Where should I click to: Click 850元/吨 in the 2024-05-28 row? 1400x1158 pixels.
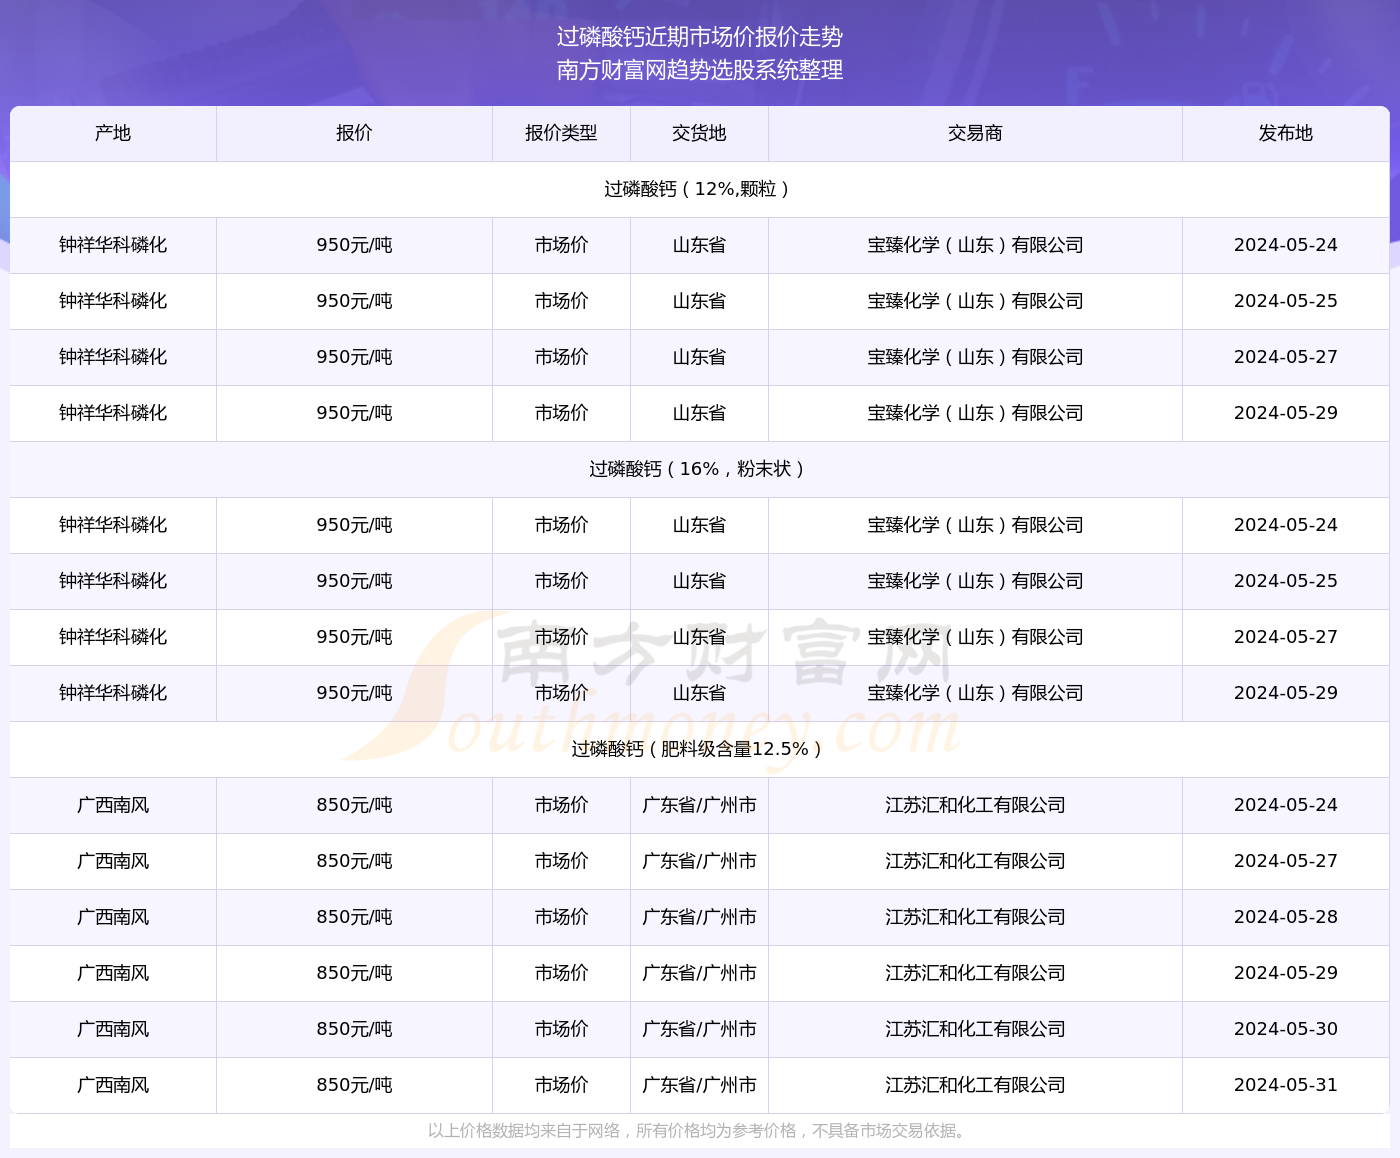354,917
